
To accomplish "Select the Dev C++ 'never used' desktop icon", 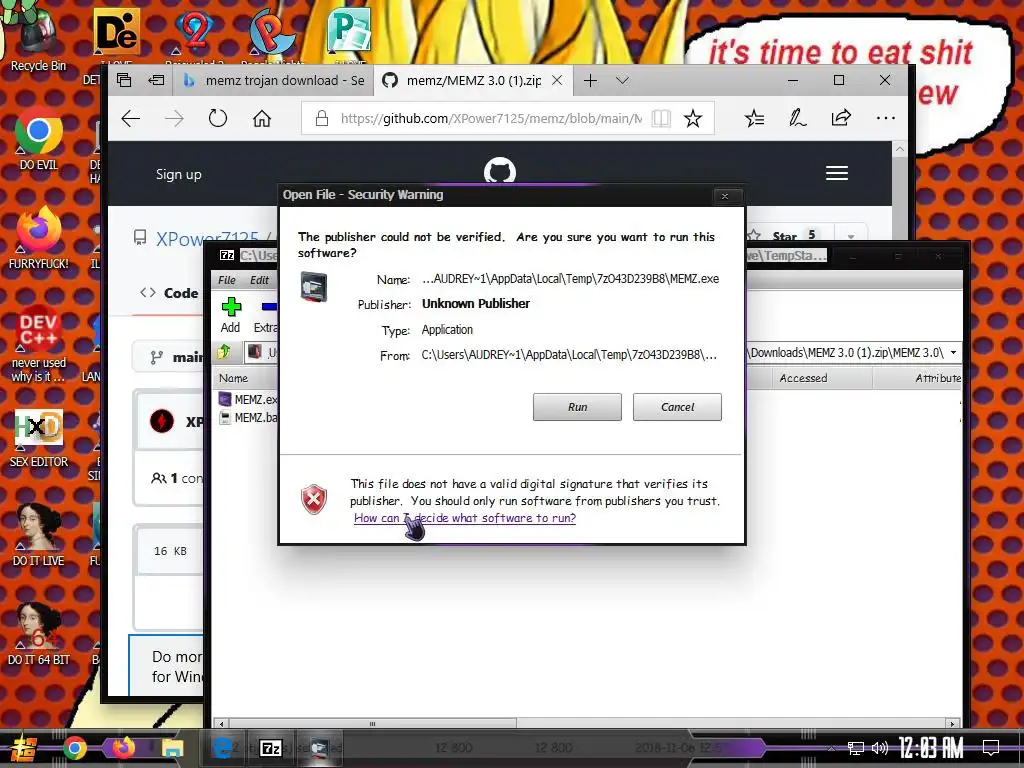I will 39,344.
